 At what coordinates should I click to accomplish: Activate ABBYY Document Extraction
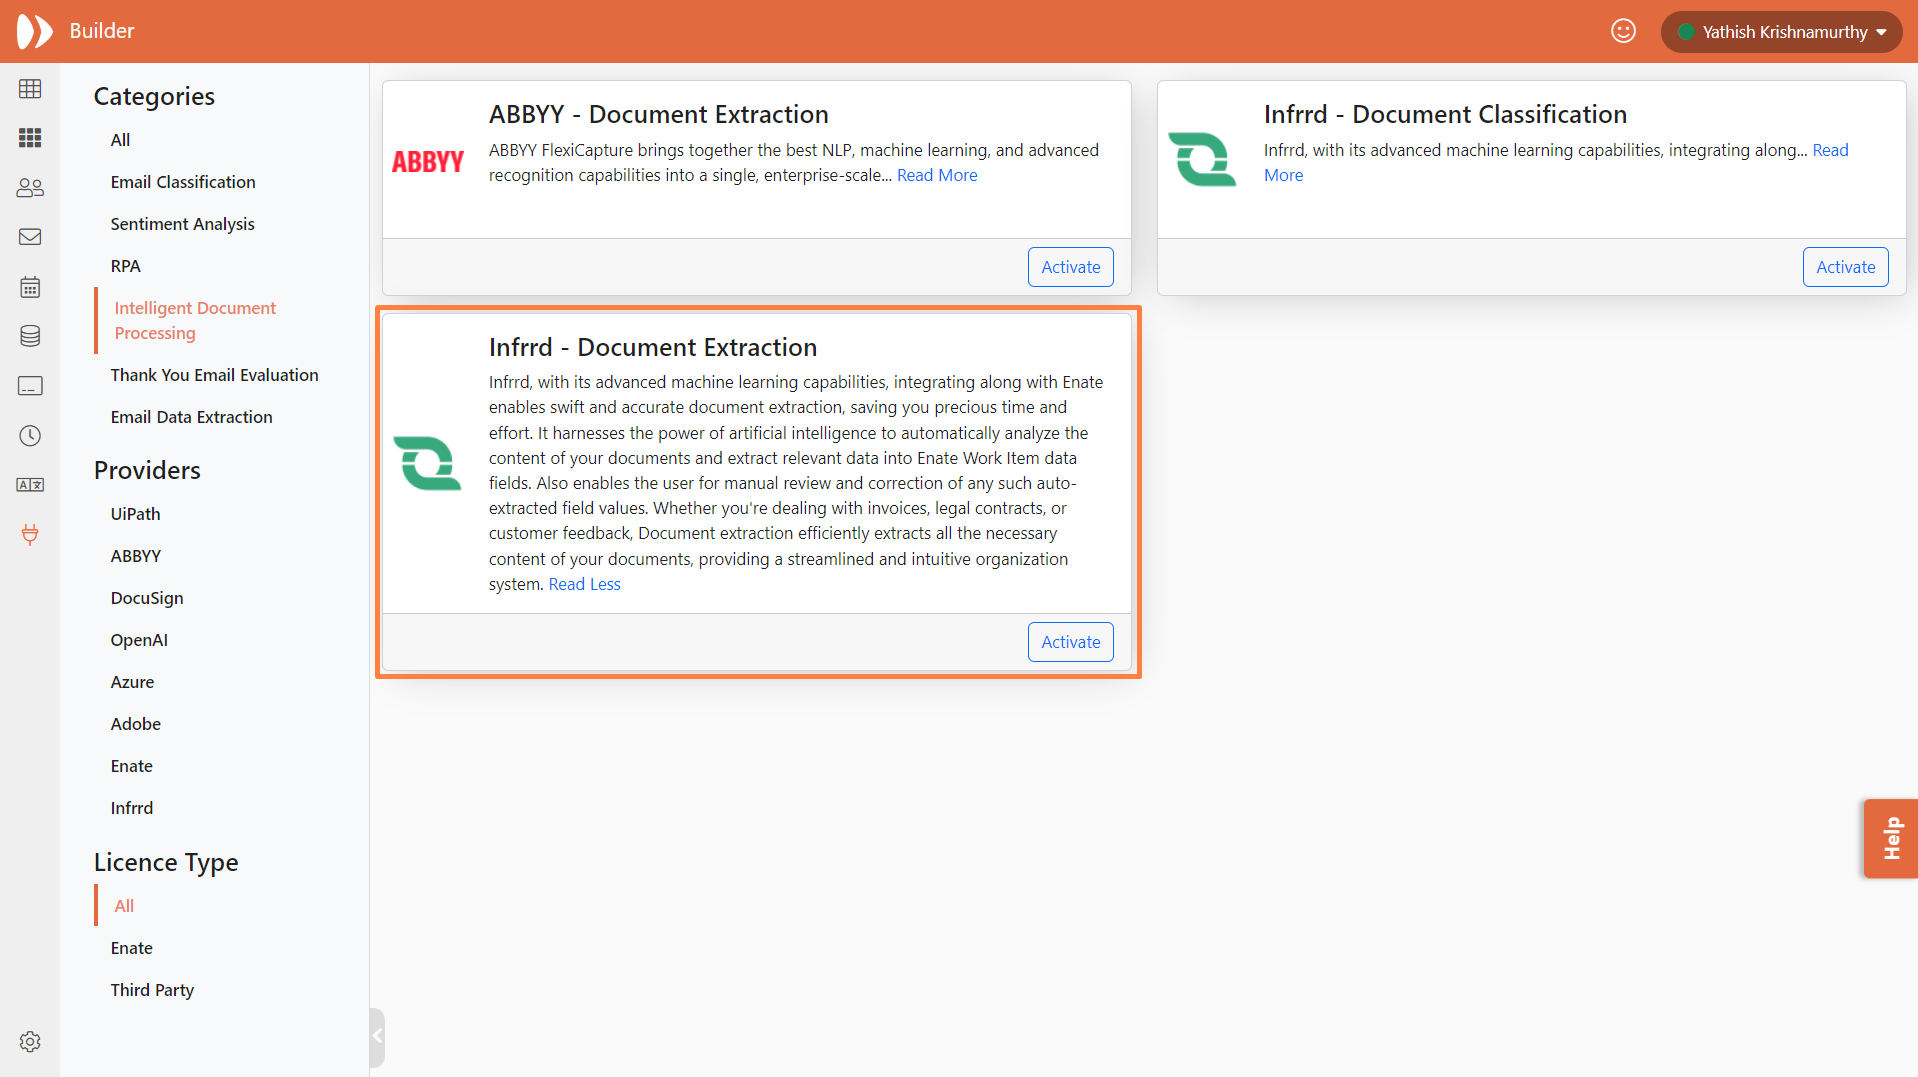point(1070,267)
